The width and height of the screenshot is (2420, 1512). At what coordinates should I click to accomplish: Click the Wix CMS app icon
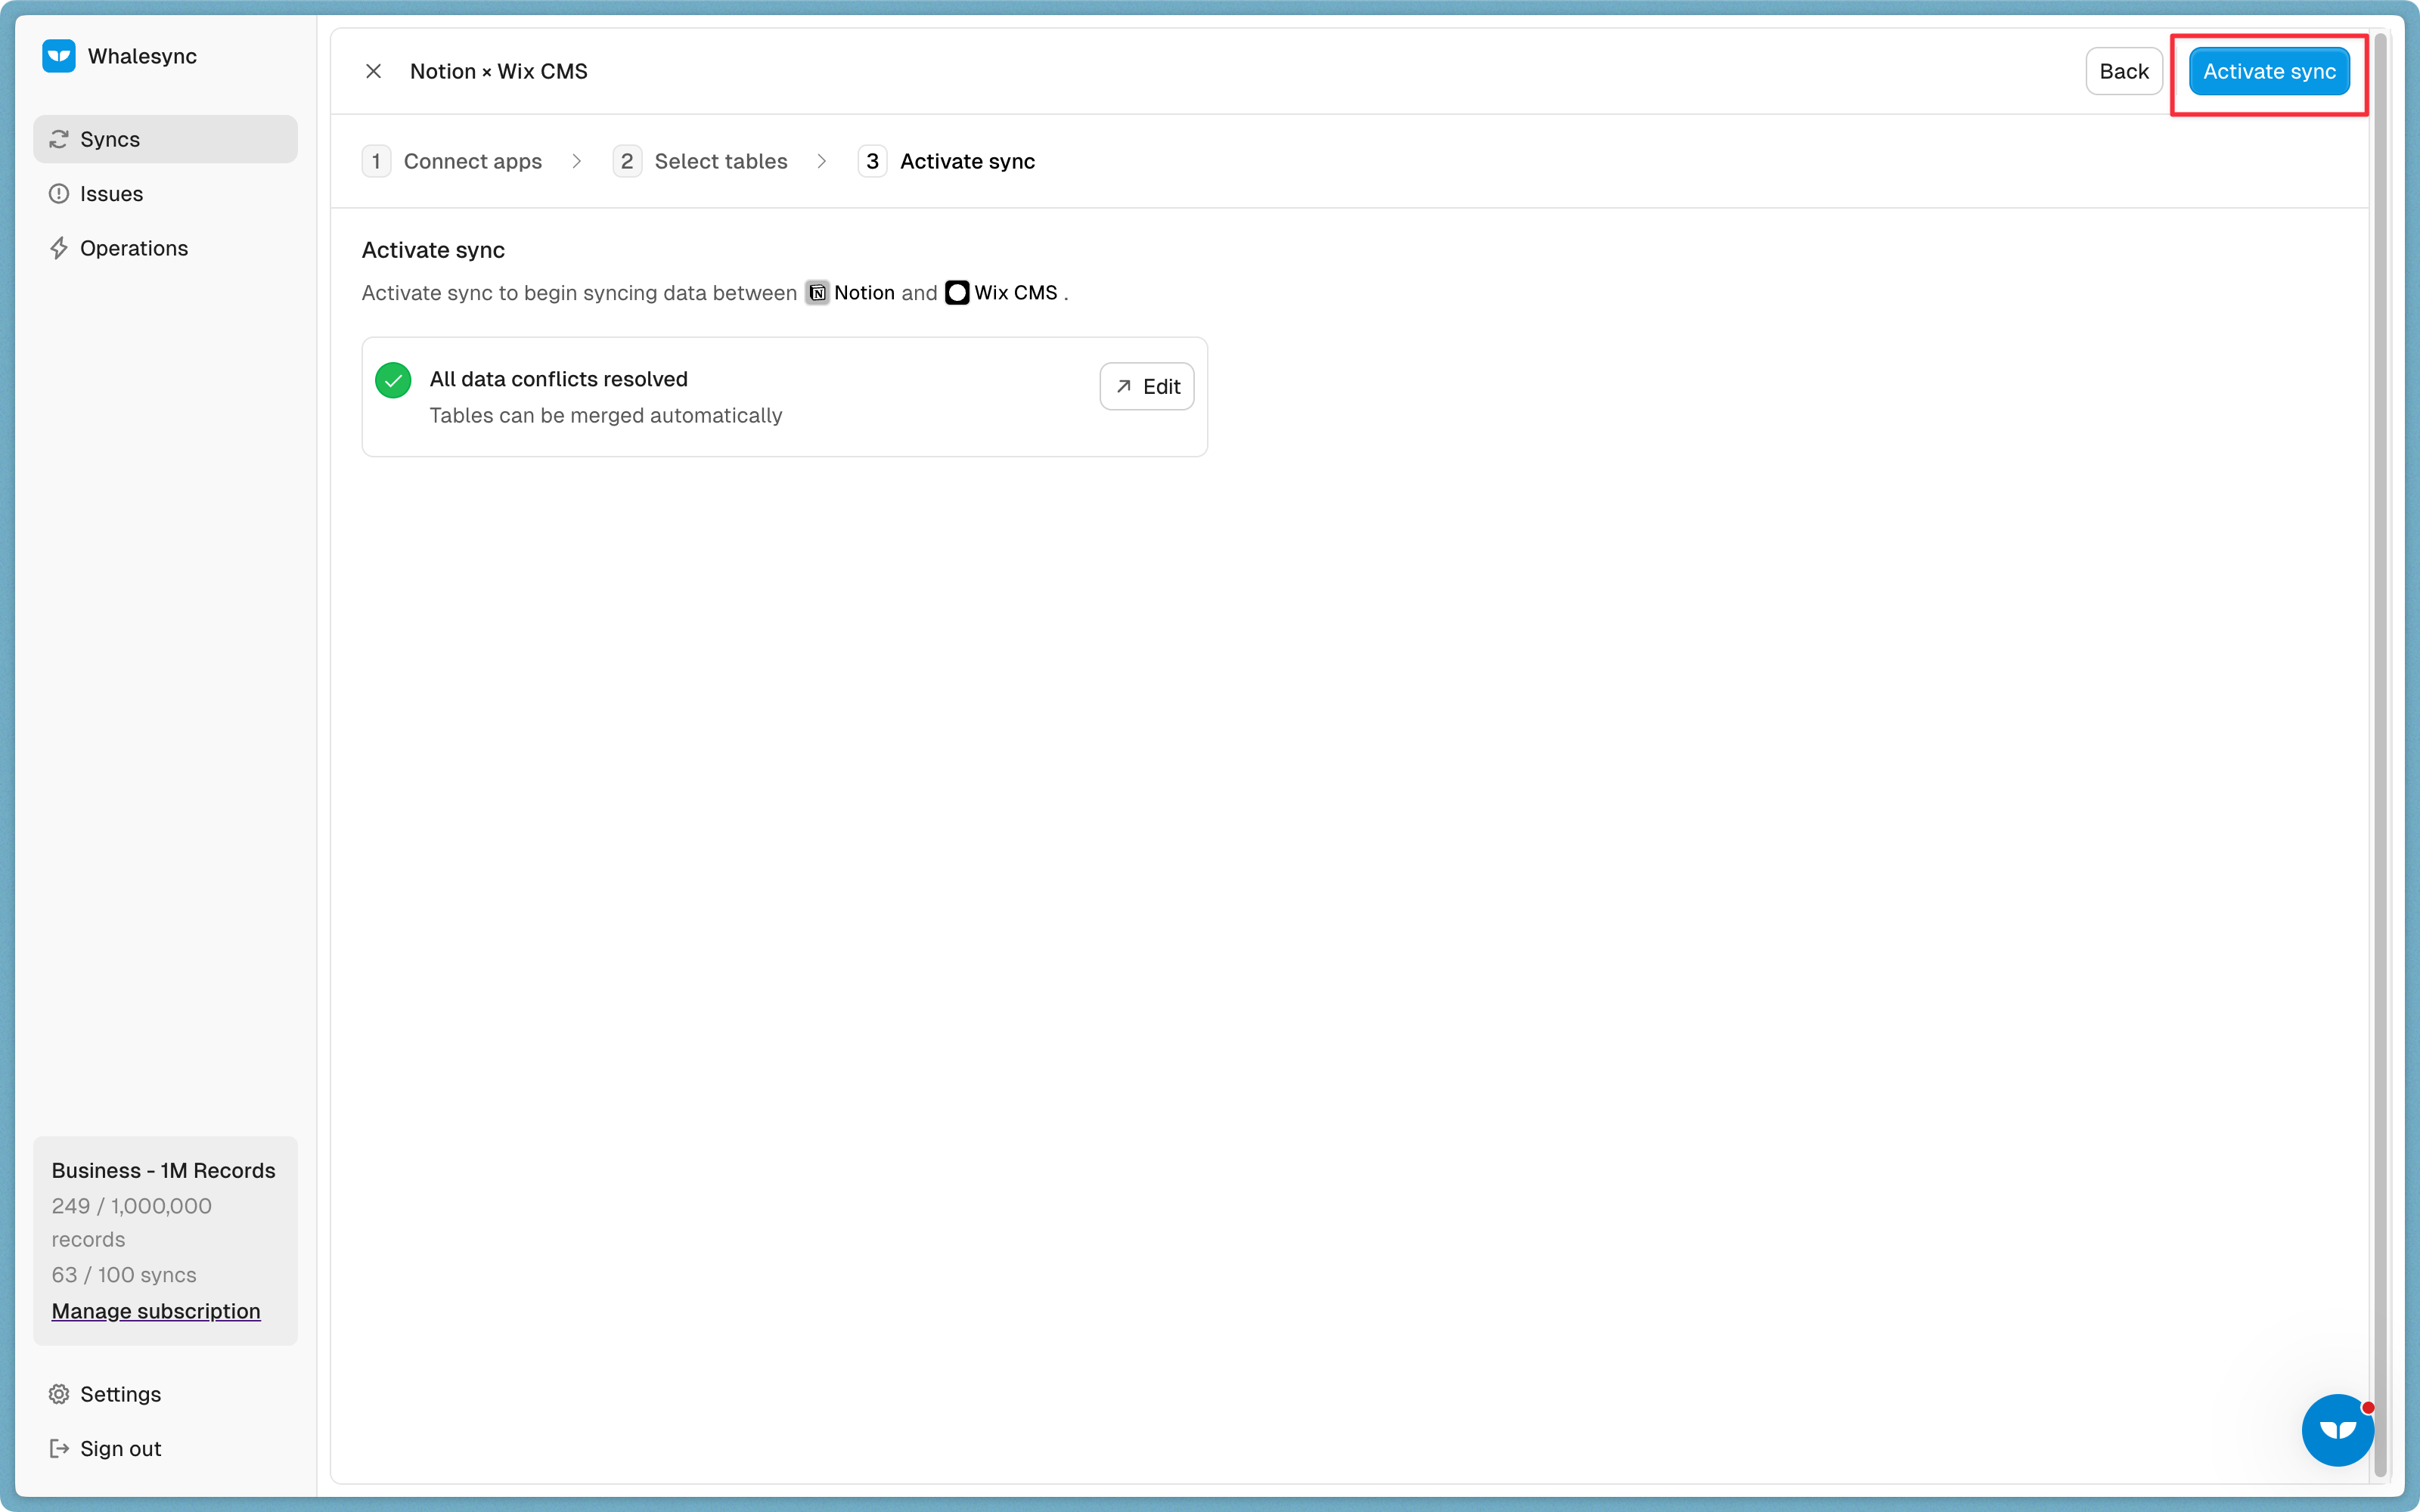(957, 293)
